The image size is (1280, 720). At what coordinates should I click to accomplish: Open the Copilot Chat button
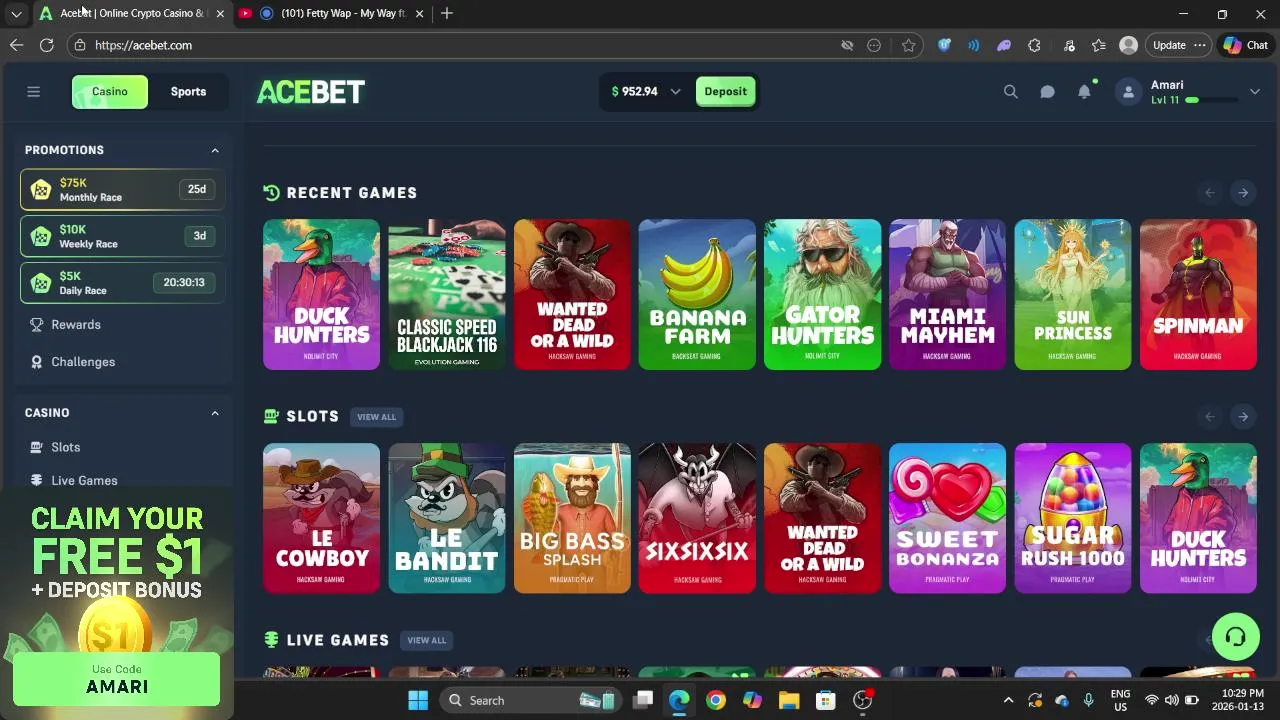(1246, 45)
